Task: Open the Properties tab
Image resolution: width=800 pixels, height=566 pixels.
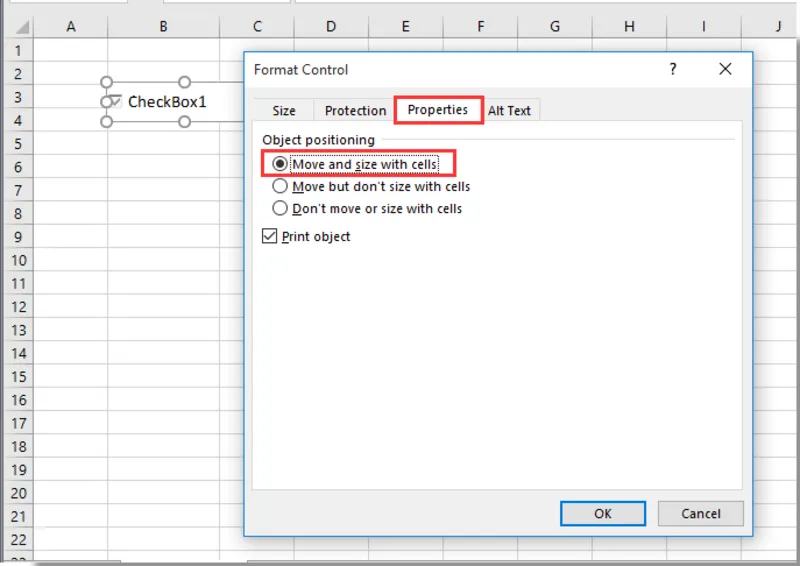Action: pyautogui.click(x=438, y=110)
